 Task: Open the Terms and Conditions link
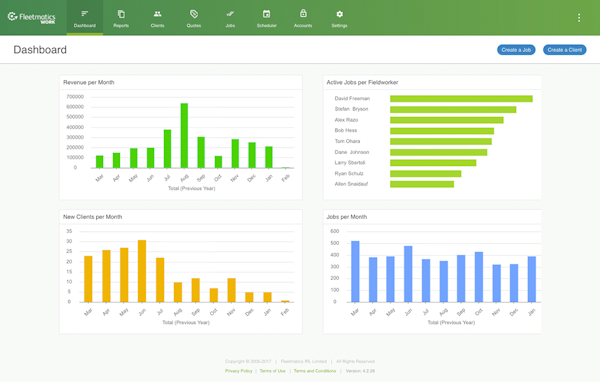click(315, 371)
